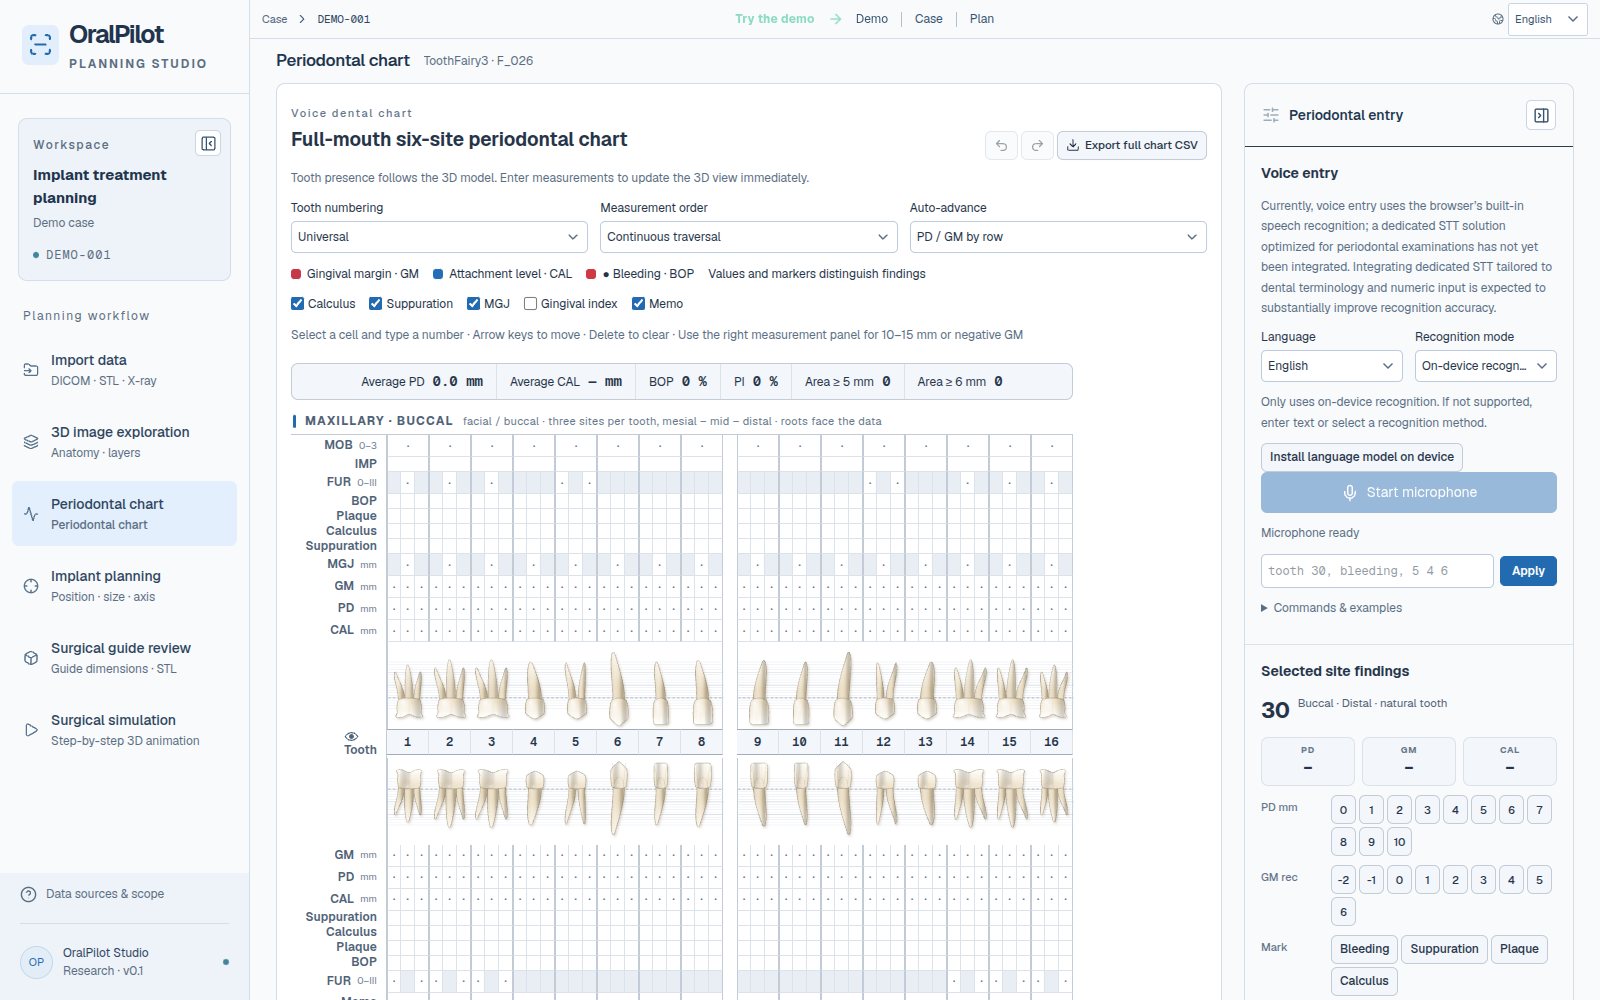The image size is (1600, 1000).
Task: Open Surgical simulation step
Action: pos(124,729)
